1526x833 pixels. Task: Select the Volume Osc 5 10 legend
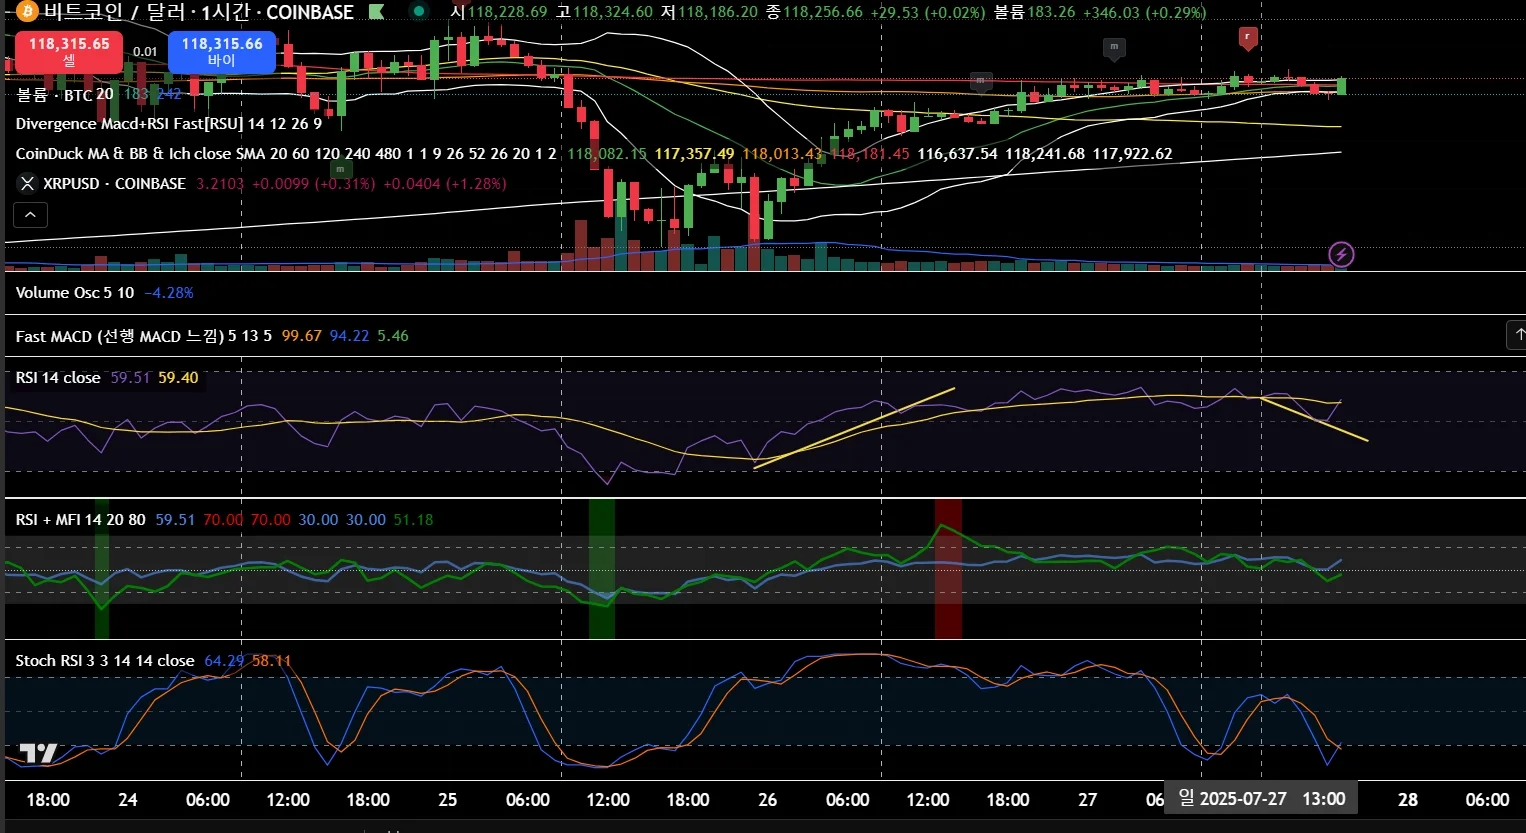pyautogui.click(x=75, y=292)
